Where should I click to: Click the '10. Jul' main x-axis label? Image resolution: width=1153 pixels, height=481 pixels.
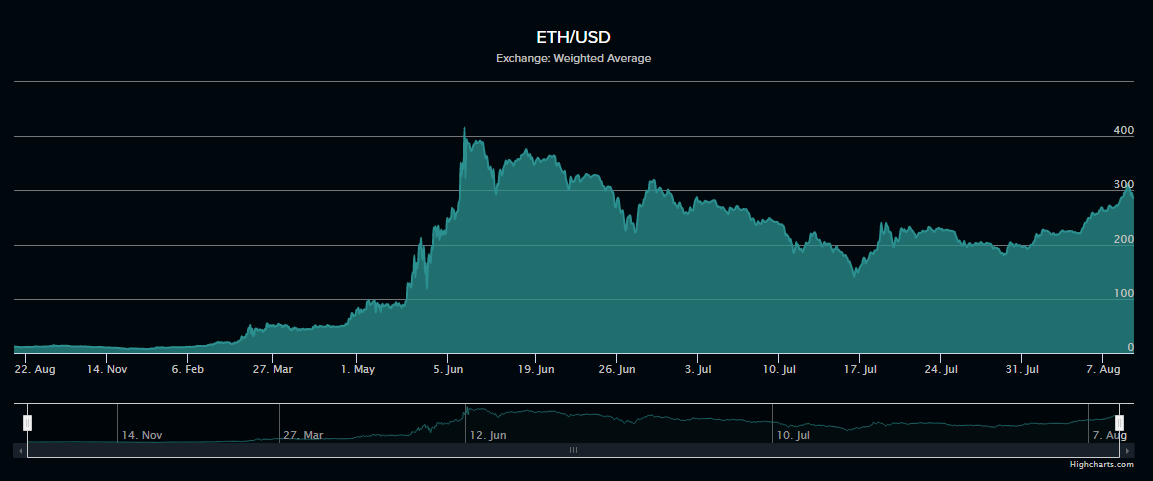779,369
